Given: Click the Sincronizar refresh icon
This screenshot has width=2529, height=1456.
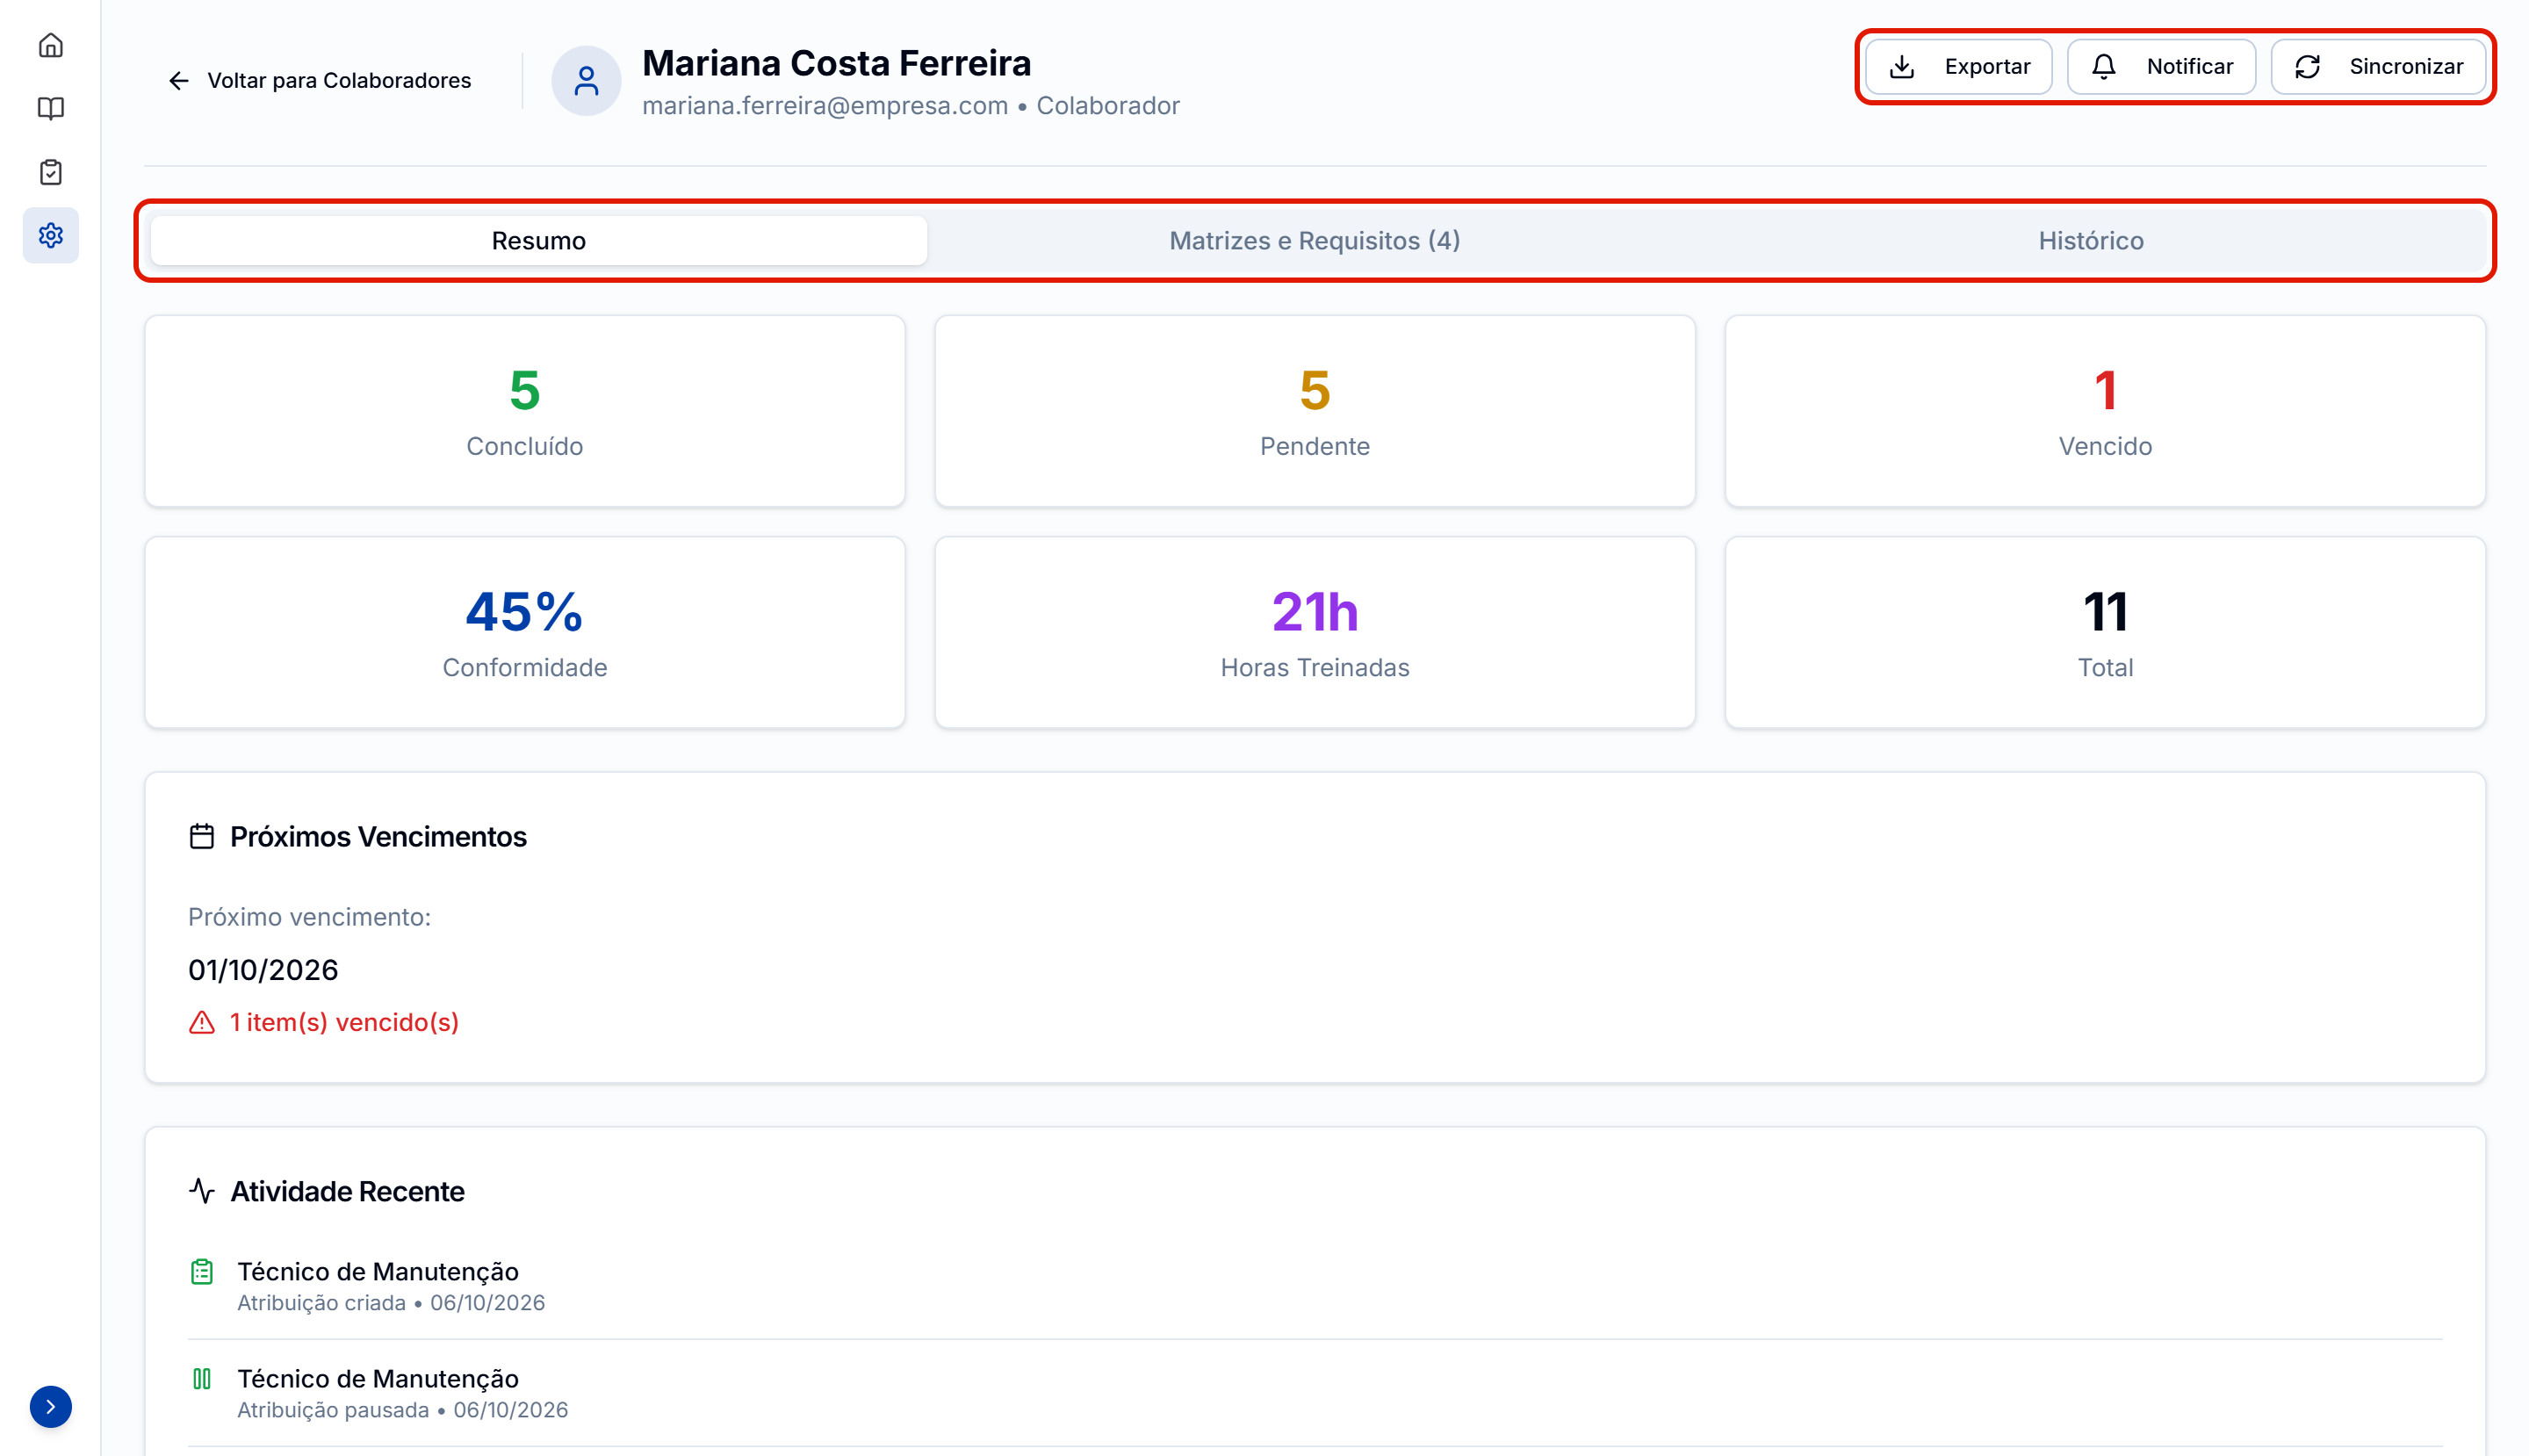Looking at the screenshot, I should [2306, 67].
